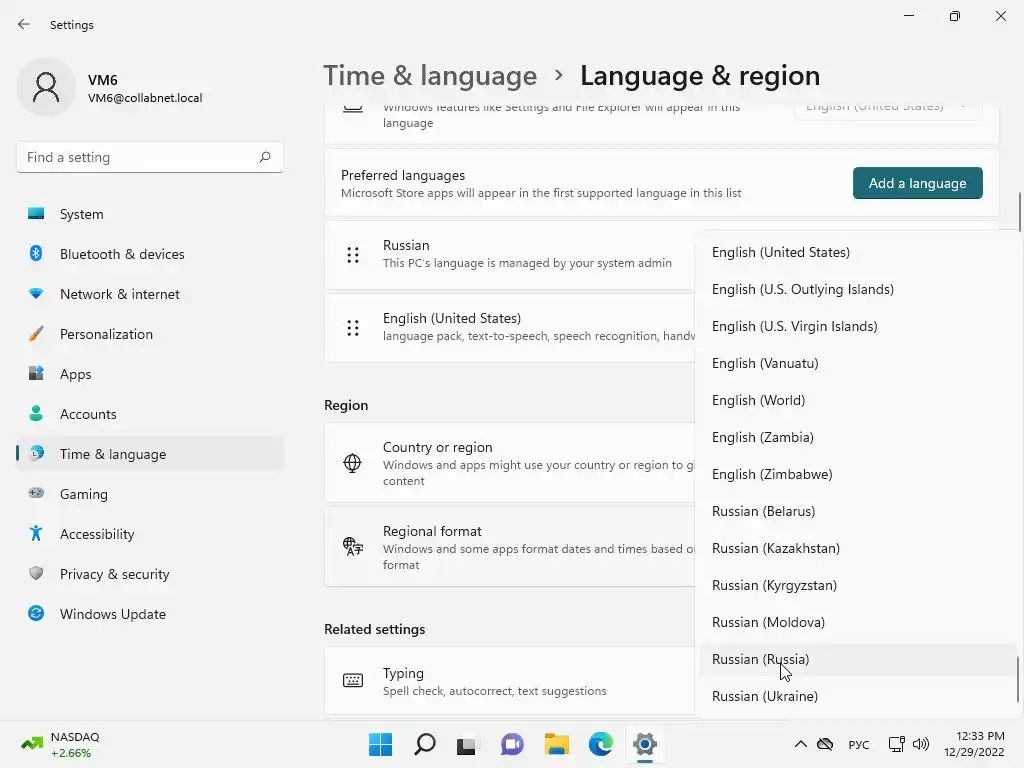
Task: Pick English (Zimbabwe) in the list
Action: point(856,474)
